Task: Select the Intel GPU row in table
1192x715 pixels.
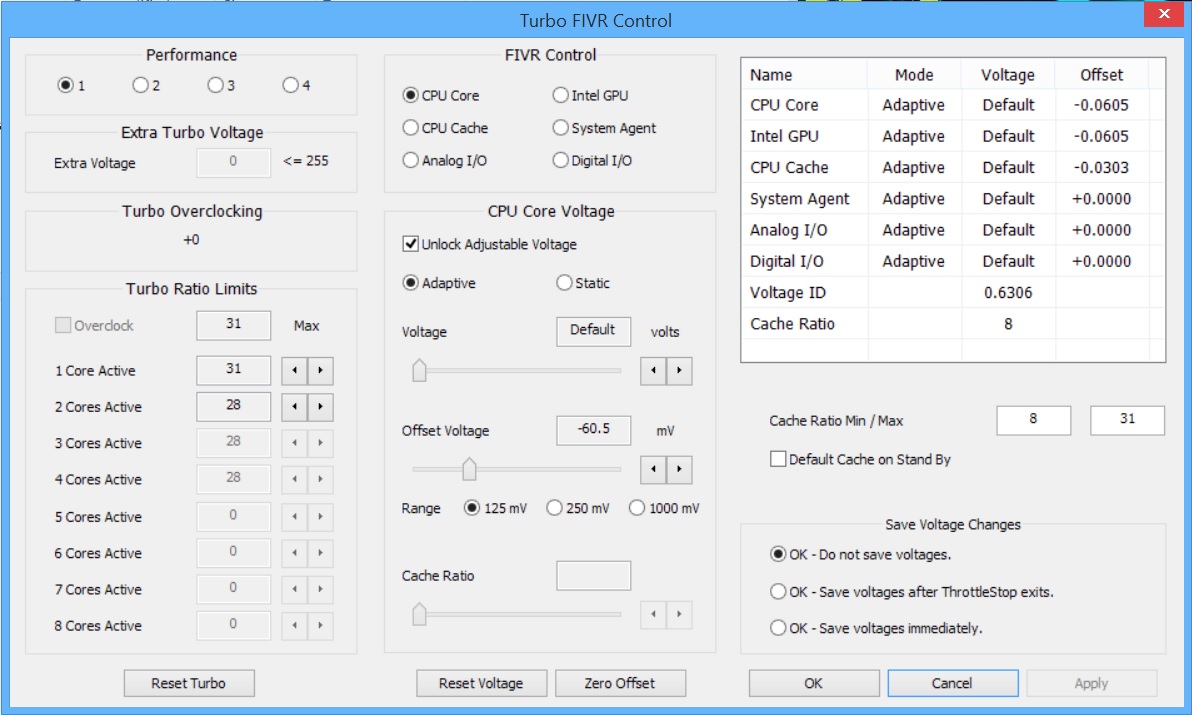Action: [x=953, y=136]
